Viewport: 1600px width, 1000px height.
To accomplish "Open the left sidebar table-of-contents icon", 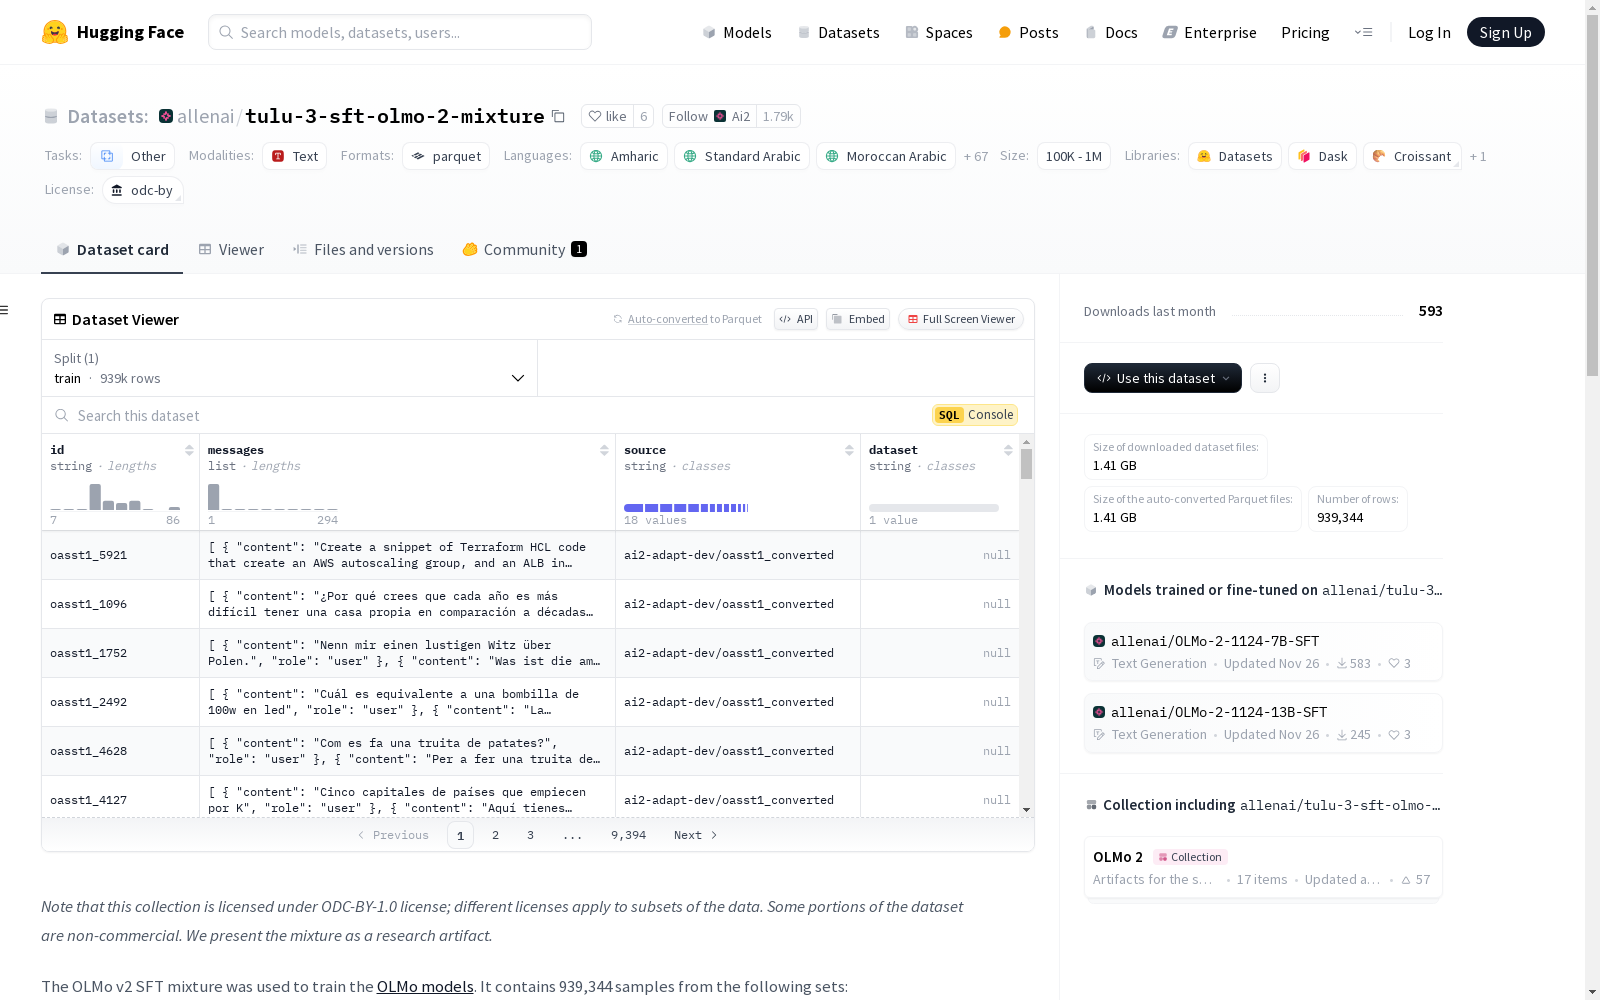I will [x=4, y=310].
